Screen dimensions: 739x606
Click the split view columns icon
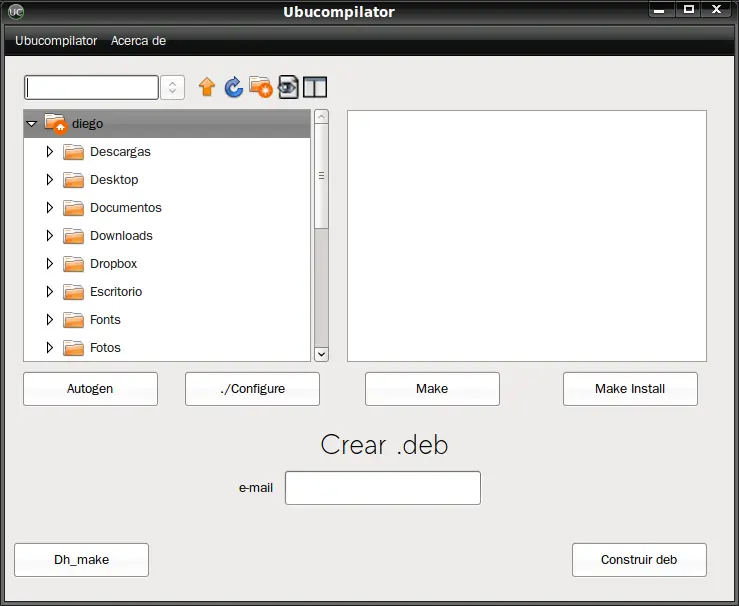click(315, 87)
